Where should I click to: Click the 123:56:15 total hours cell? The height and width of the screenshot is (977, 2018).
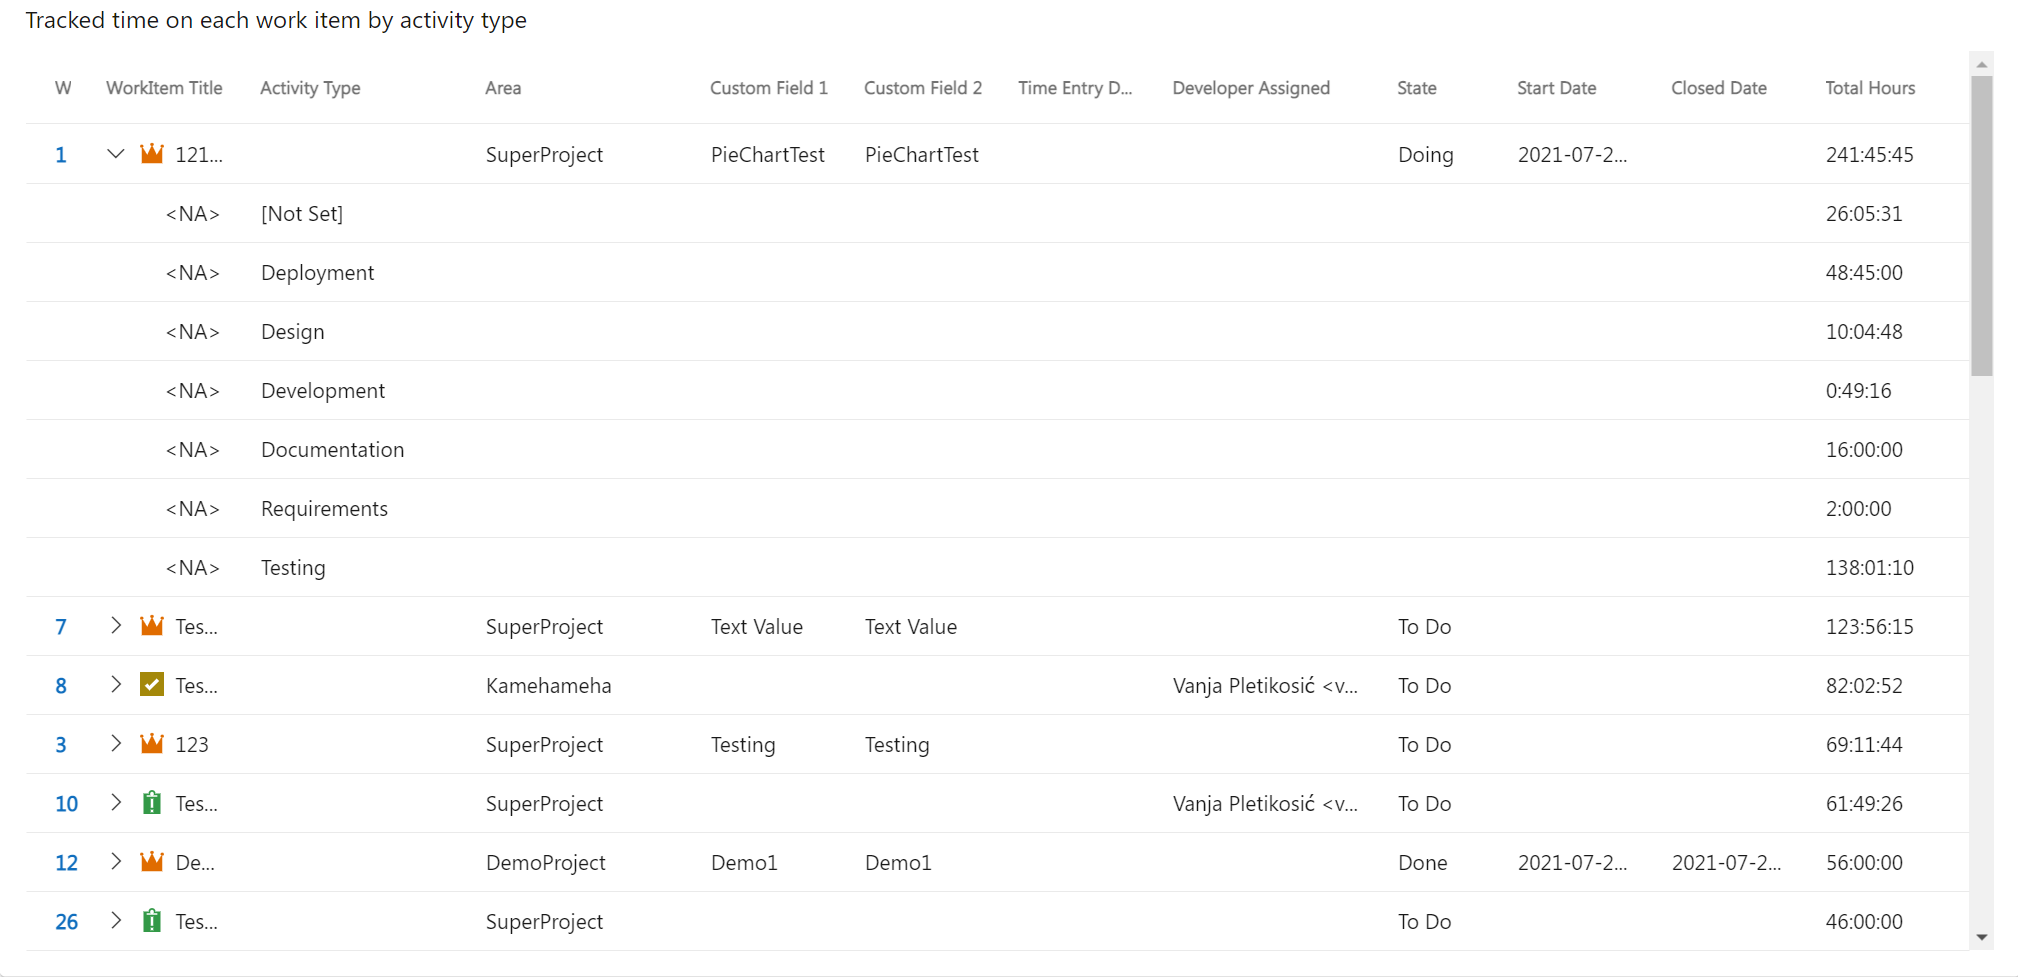tap(1869, 627)
